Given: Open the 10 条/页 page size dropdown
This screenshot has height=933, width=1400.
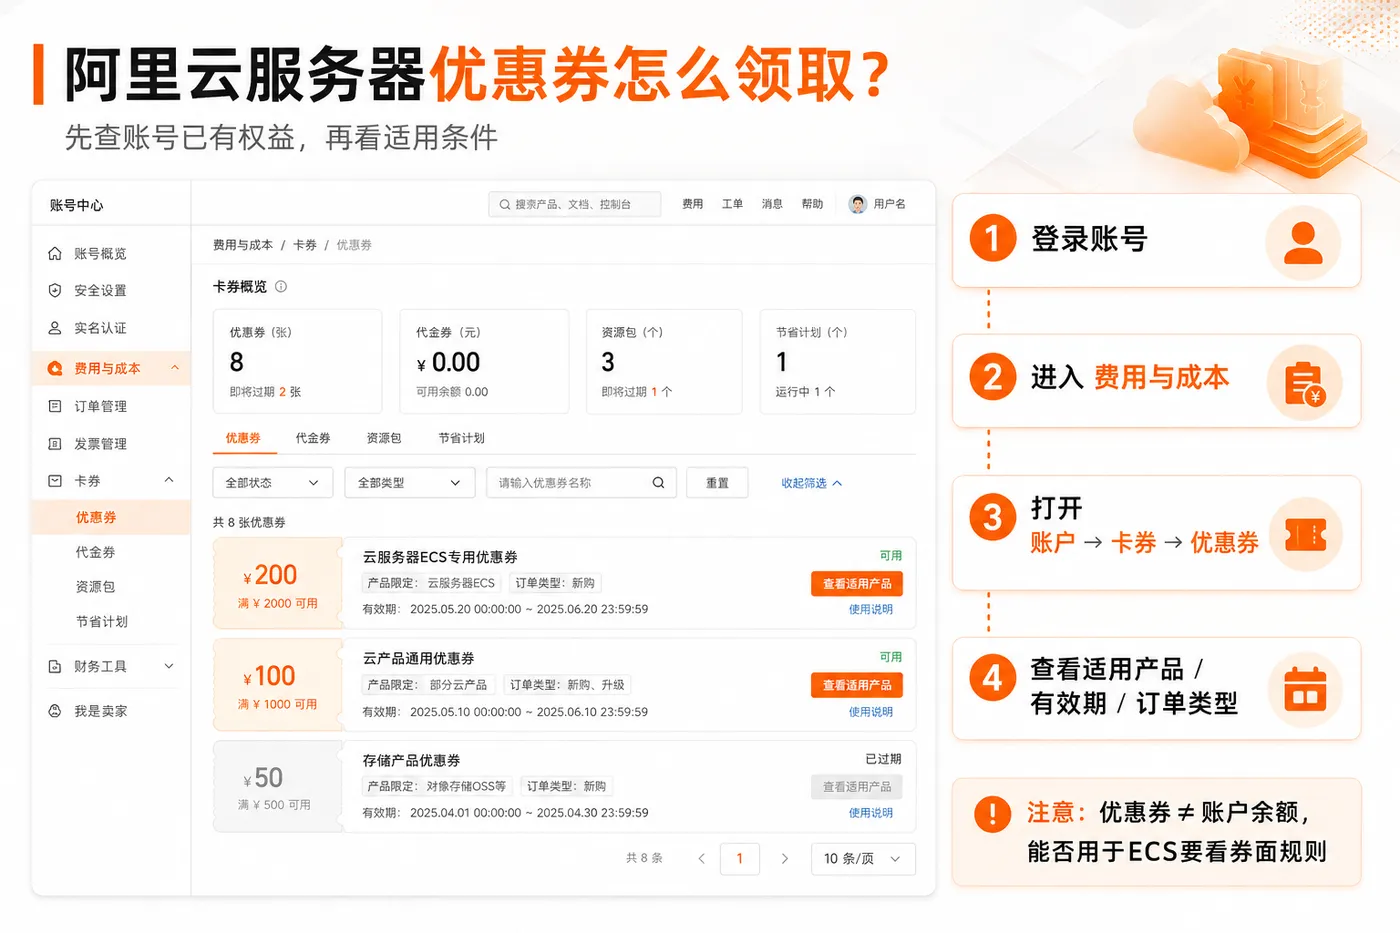Looking at the screenshot, I should 862,859.
